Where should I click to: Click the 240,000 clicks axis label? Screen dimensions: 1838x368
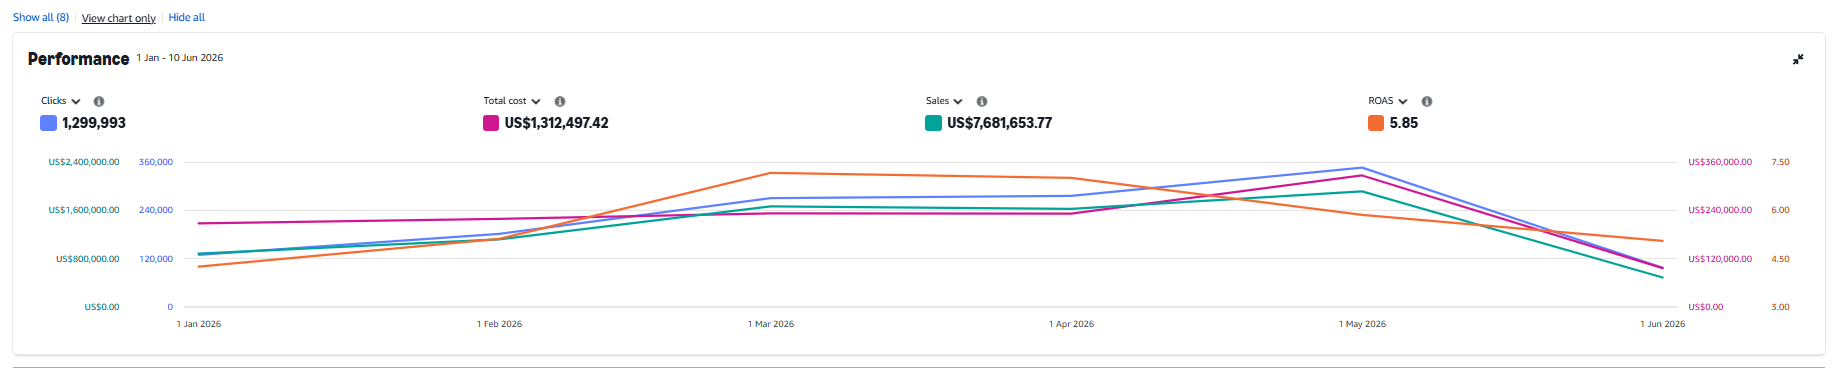tap(156, 210)
